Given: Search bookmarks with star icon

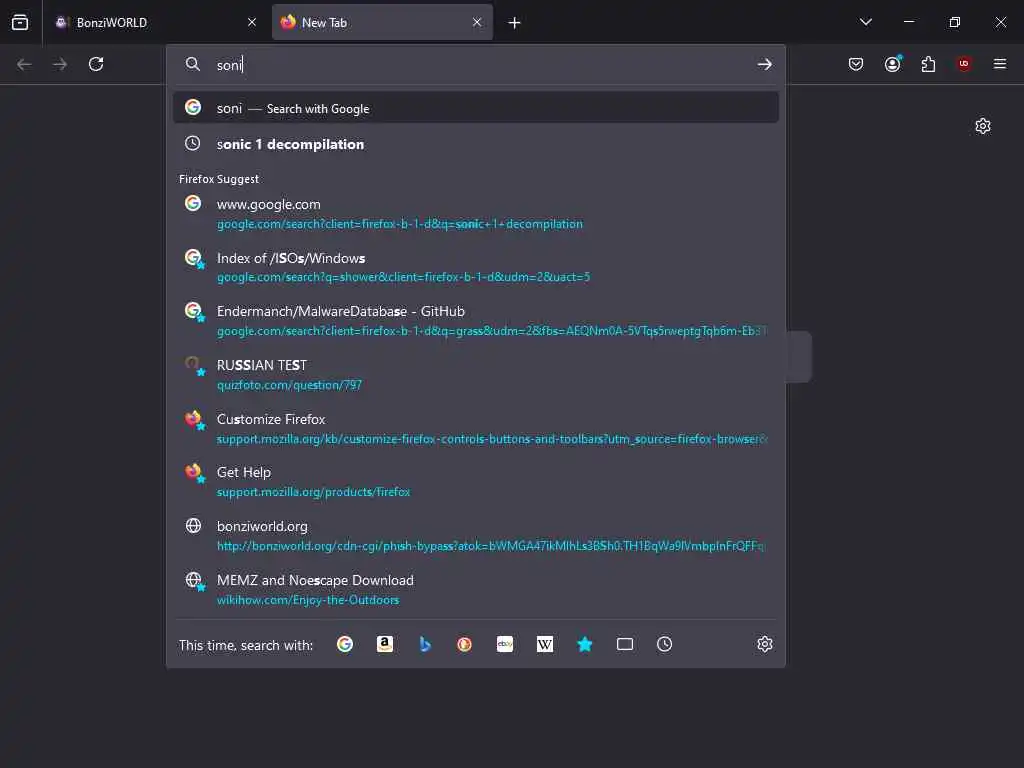Looking at the screenshot, I should [584, 645].
